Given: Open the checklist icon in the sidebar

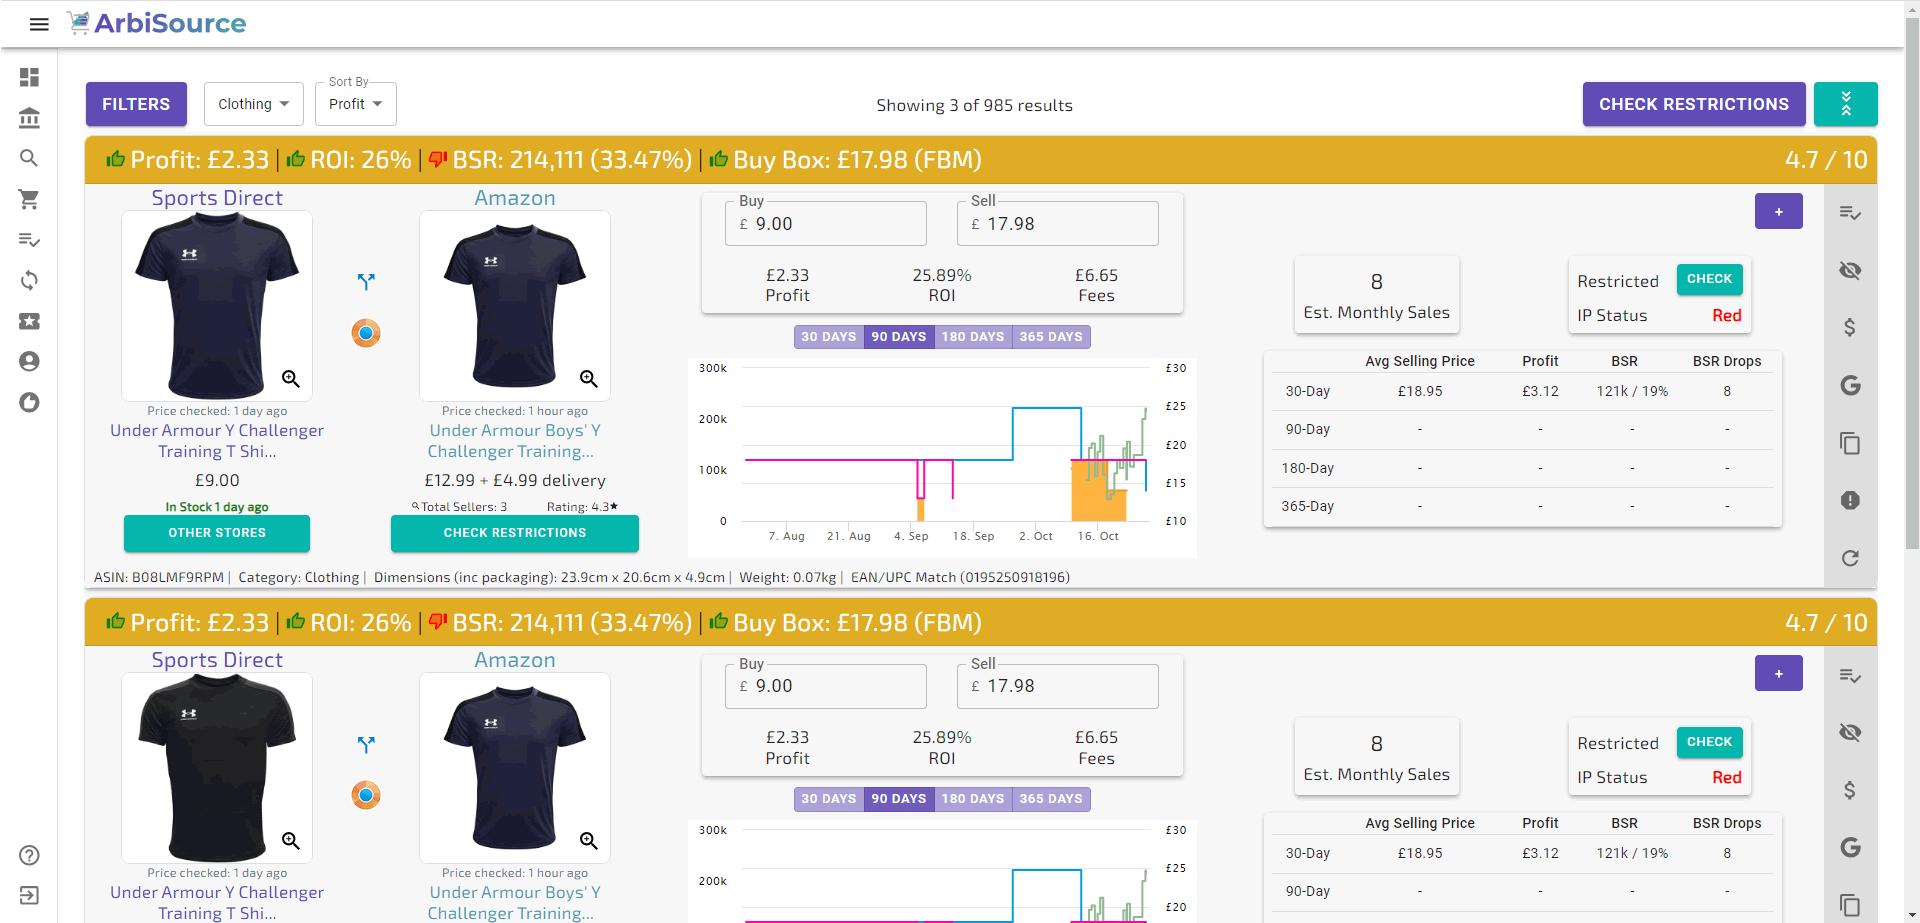Looking at the screenshot, I should click(x=29, y=240).
